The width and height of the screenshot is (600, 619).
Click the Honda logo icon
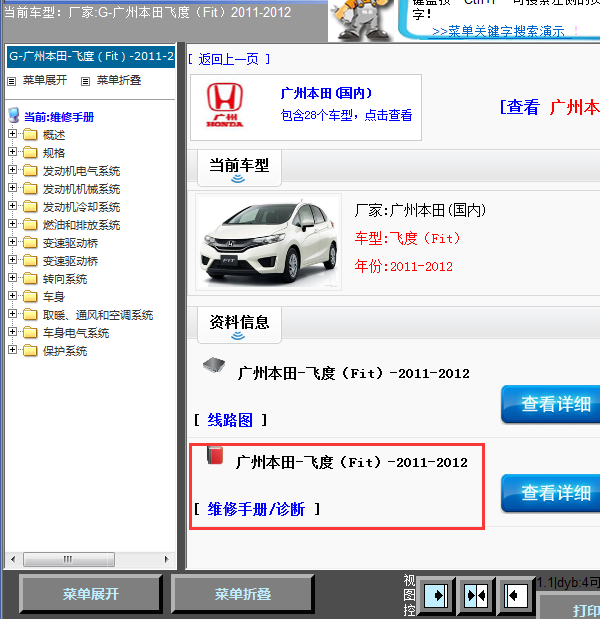[225, 105]
